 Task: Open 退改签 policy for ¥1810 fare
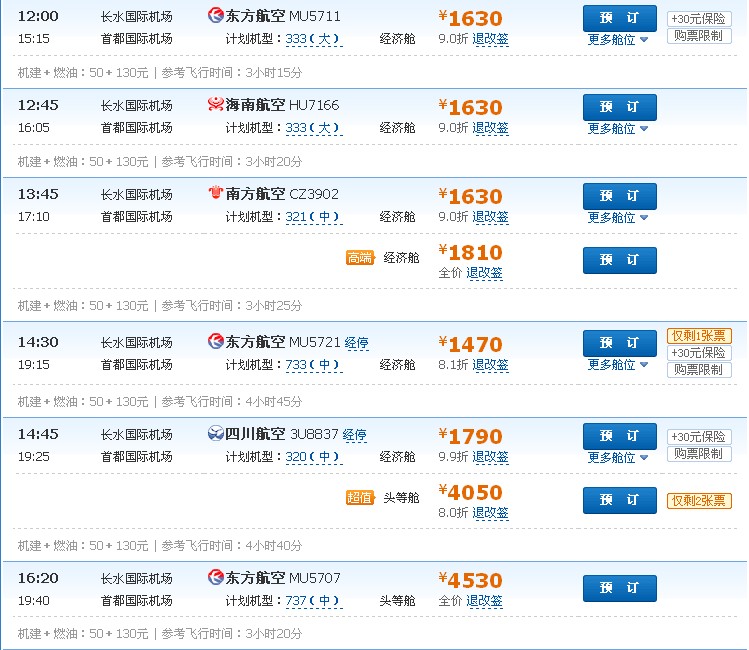coord(484,273)
